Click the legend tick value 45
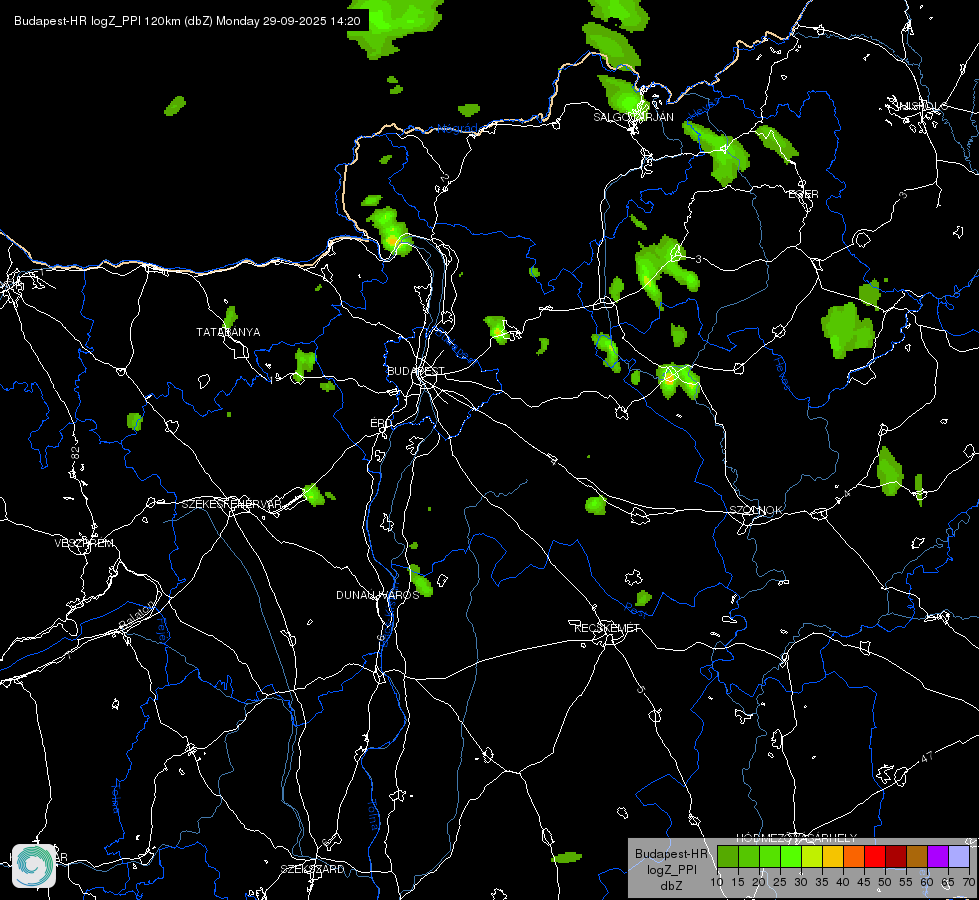979x900 pixels. click(x=863, y=882)
